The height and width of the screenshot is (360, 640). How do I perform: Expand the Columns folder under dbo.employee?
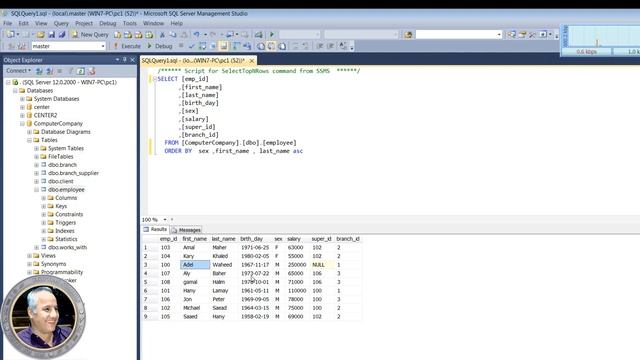[44, 198]
